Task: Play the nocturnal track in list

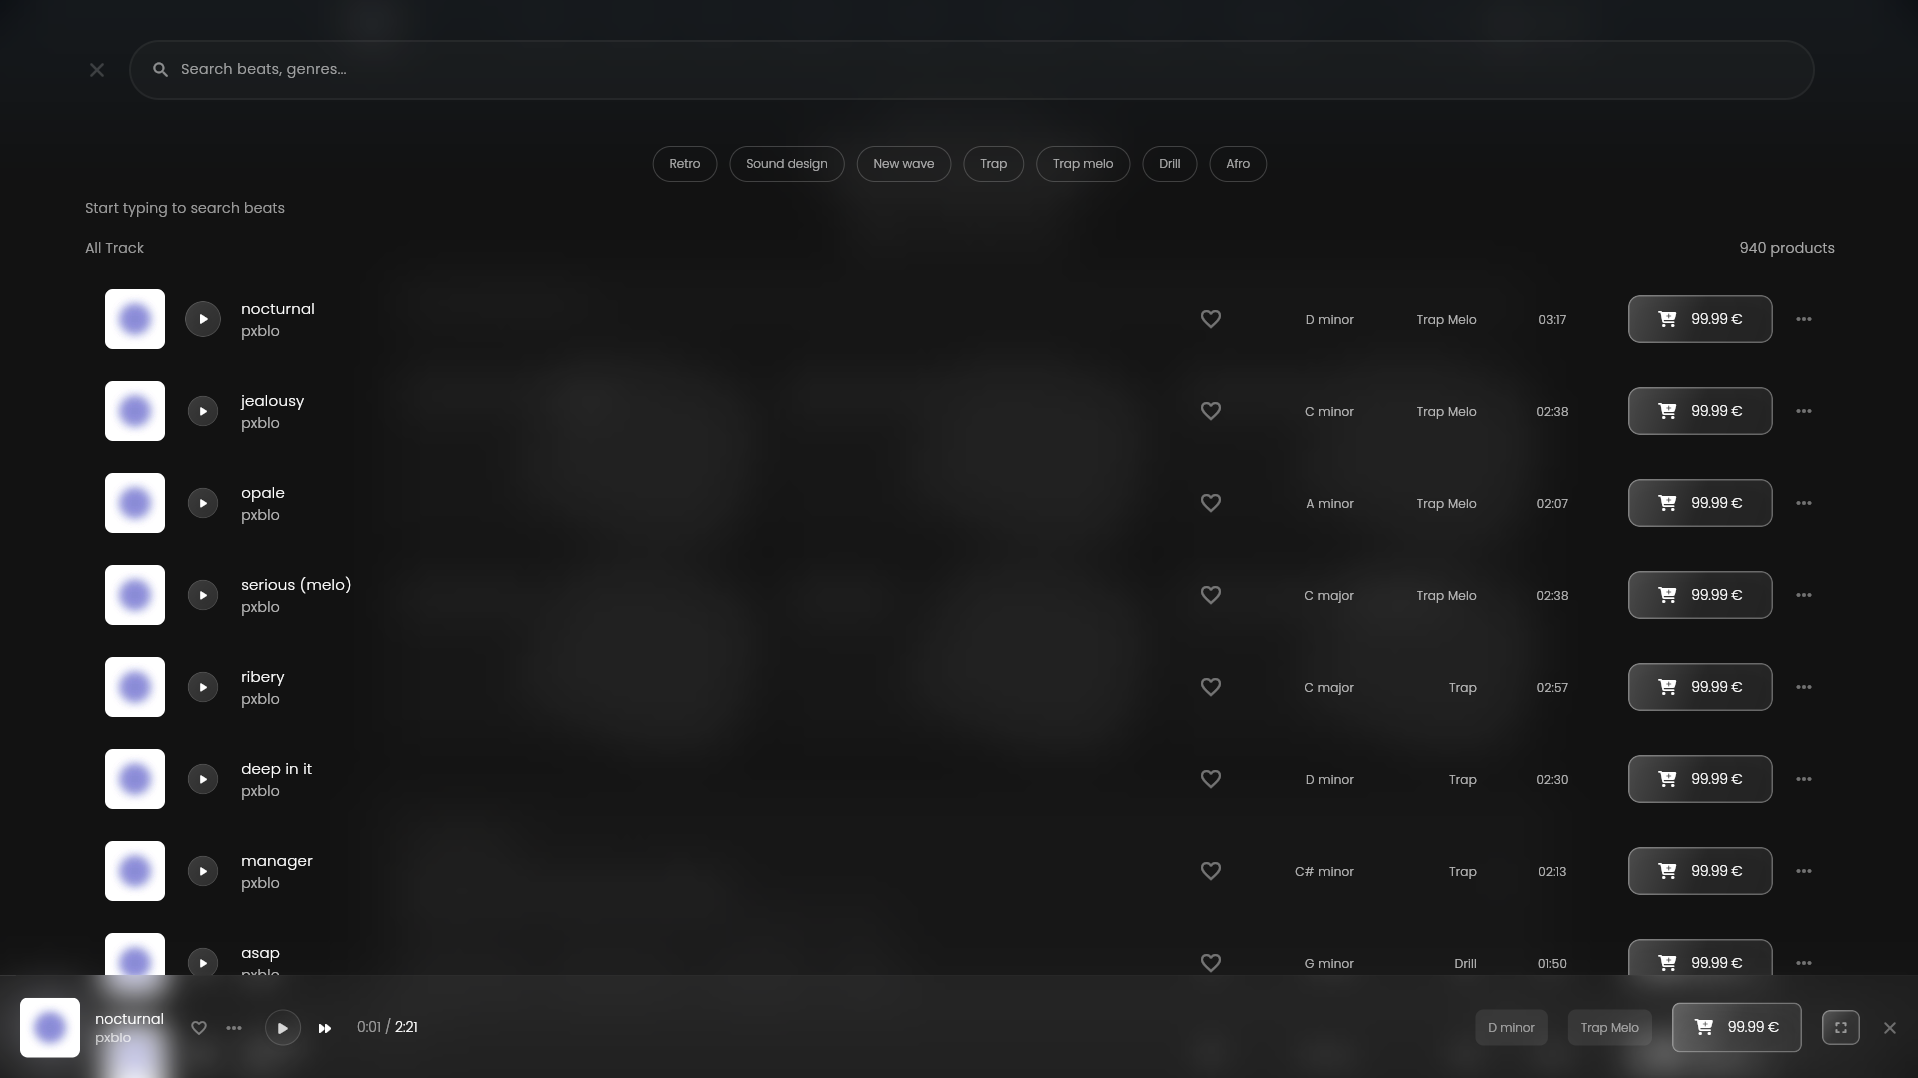Action: click(x=203, y=319)
